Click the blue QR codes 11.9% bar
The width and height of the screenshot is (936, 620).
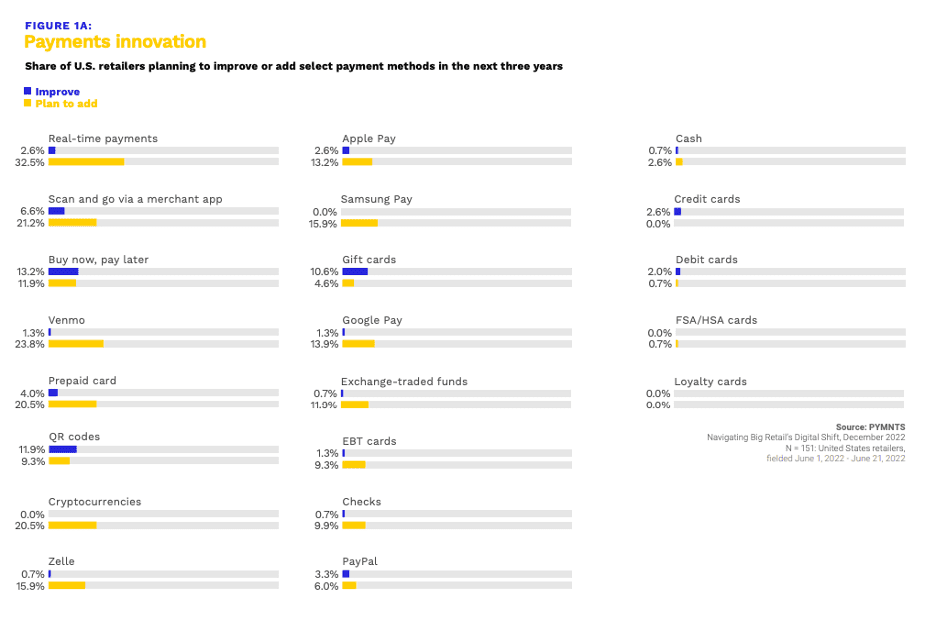(62, 449)
